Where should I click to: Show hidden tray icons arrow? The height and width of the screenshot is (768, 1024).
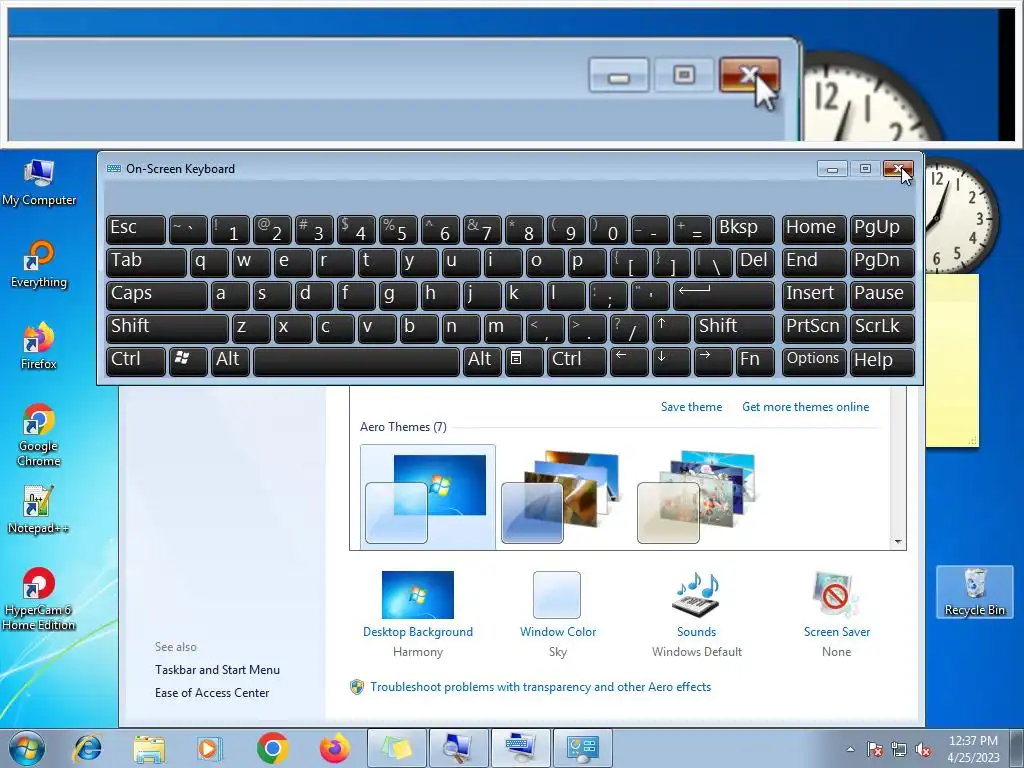850,749
